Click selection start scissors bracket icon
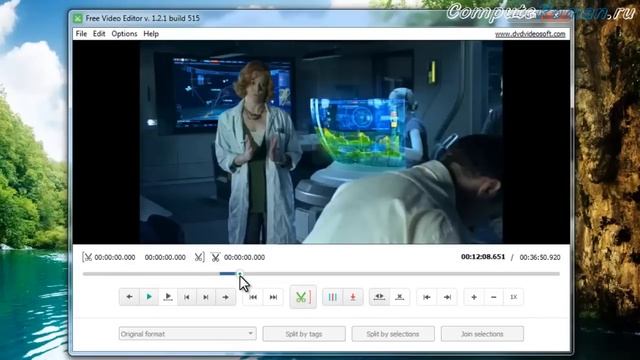 87,257
